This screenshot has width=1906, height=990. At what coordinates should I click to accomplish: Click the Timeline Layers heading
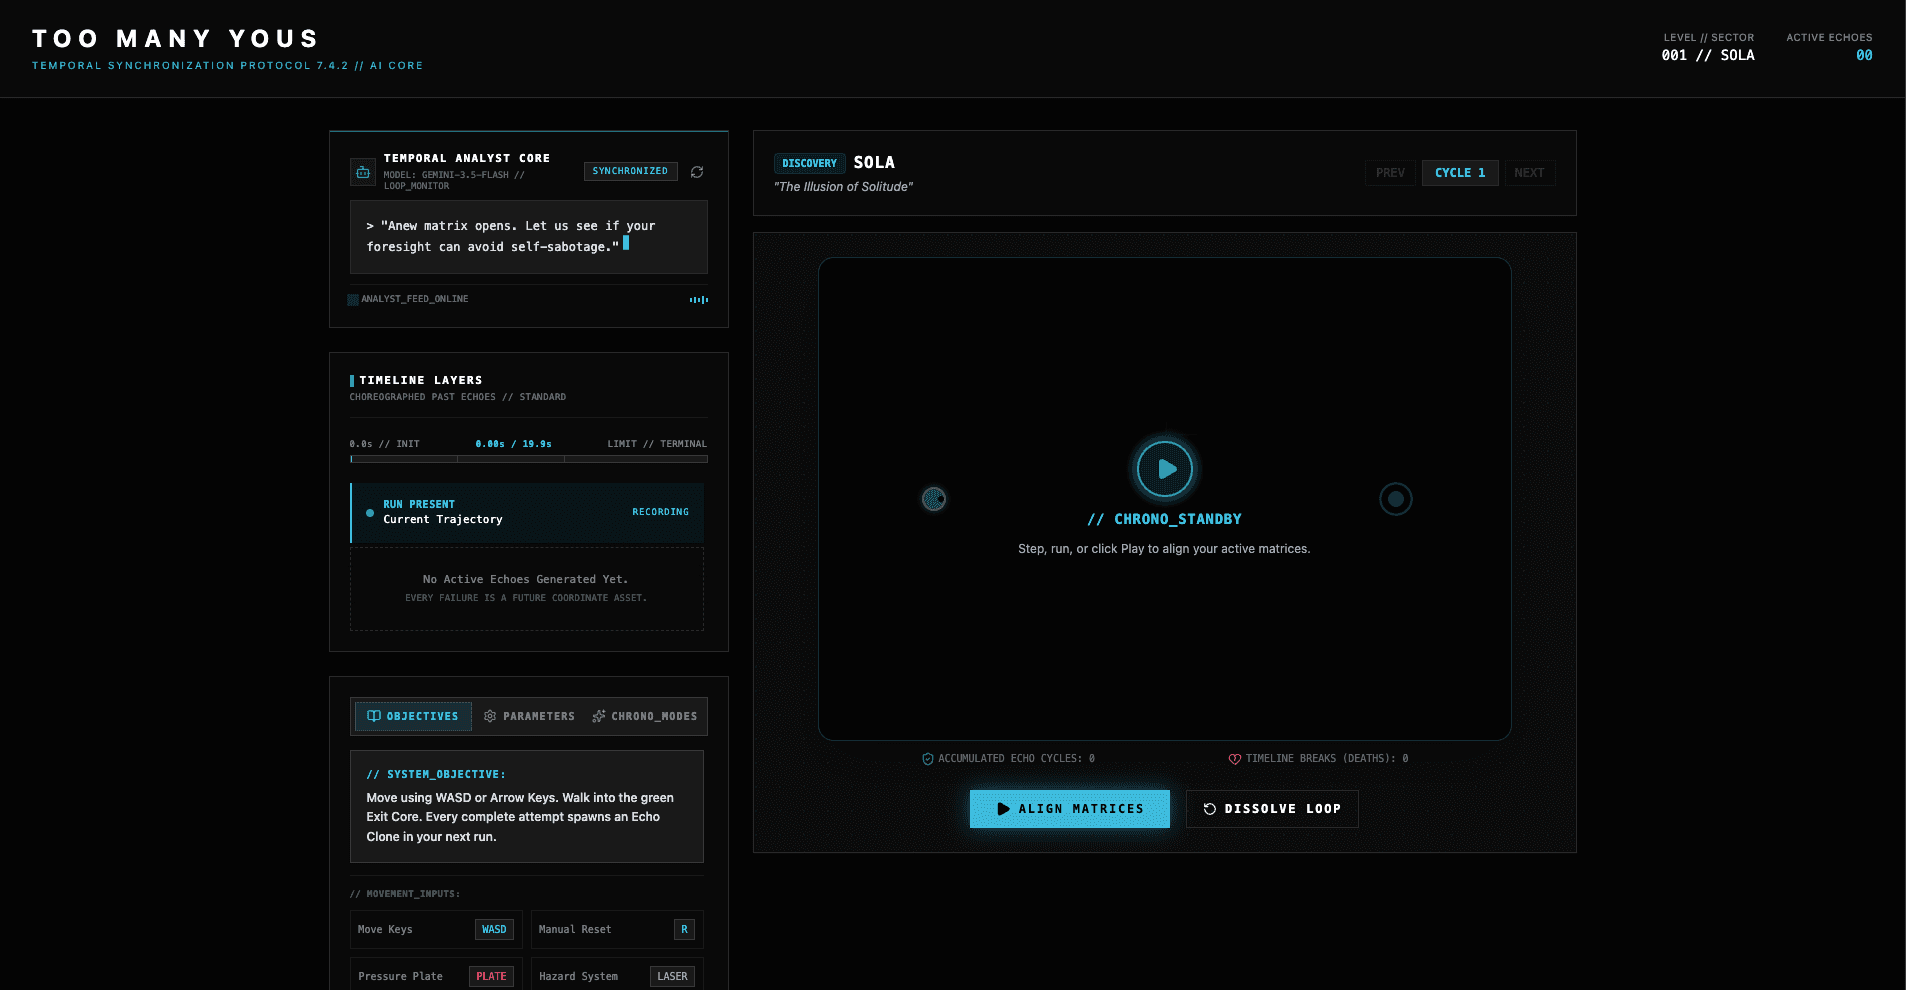421,380
